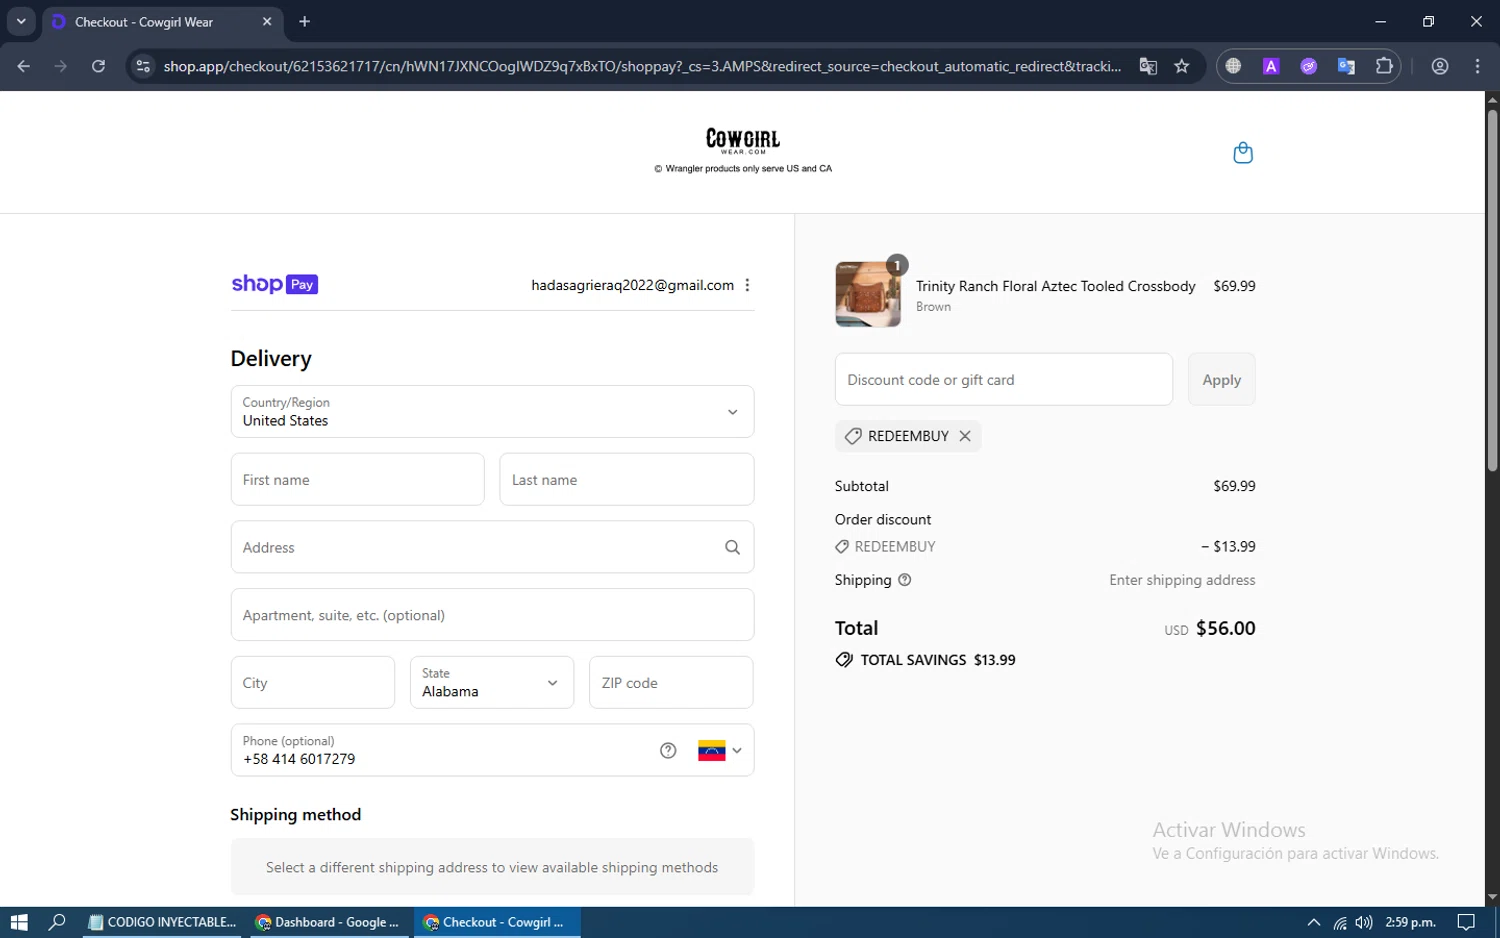Expand the Country/Region dropdown
This screenshot has width=1500, height=938.
[492, 411]
